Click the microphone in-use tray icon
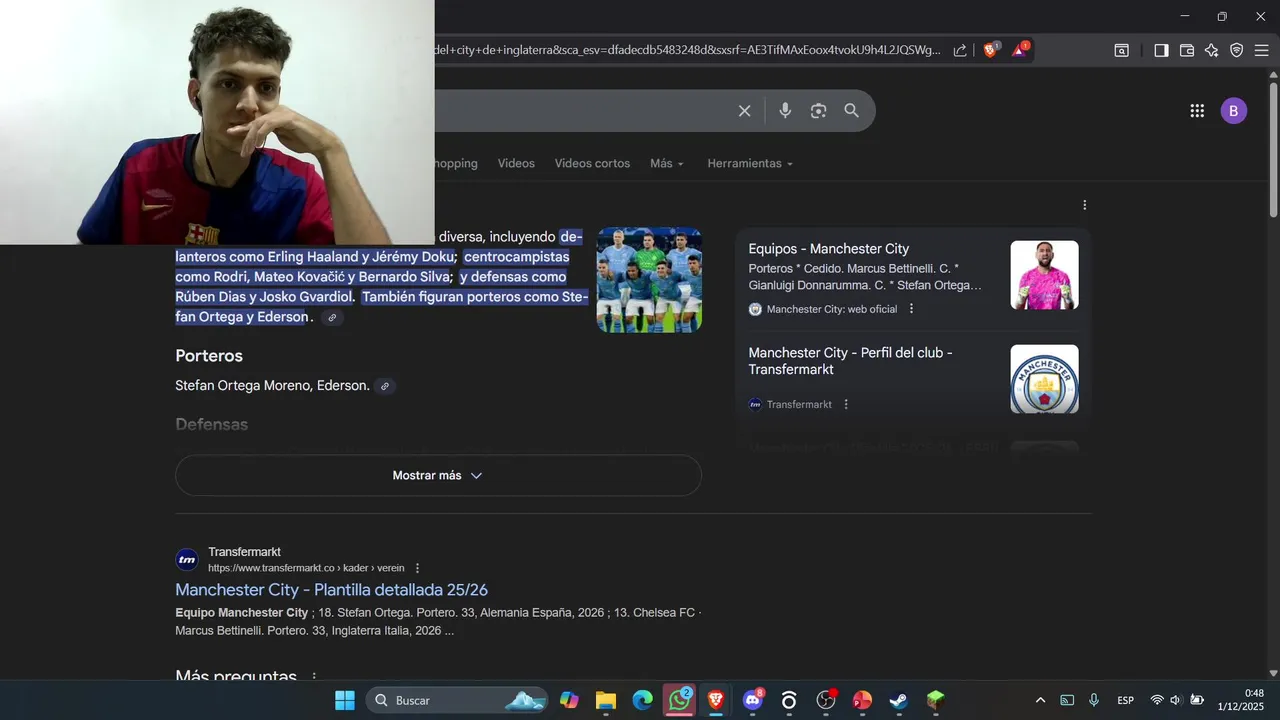 (1094, 700)
